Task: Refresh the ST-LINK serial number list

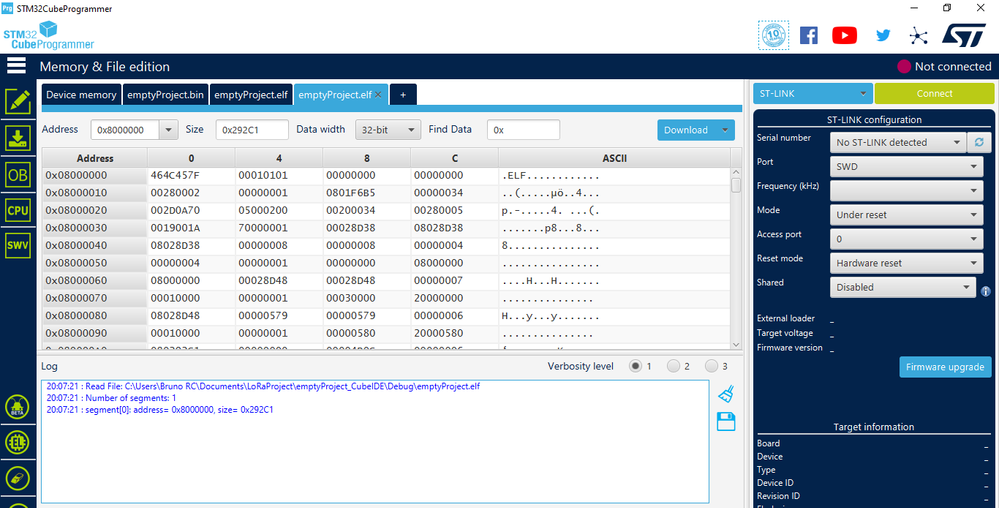Action: pyautogui.click(x=979, y=142)
